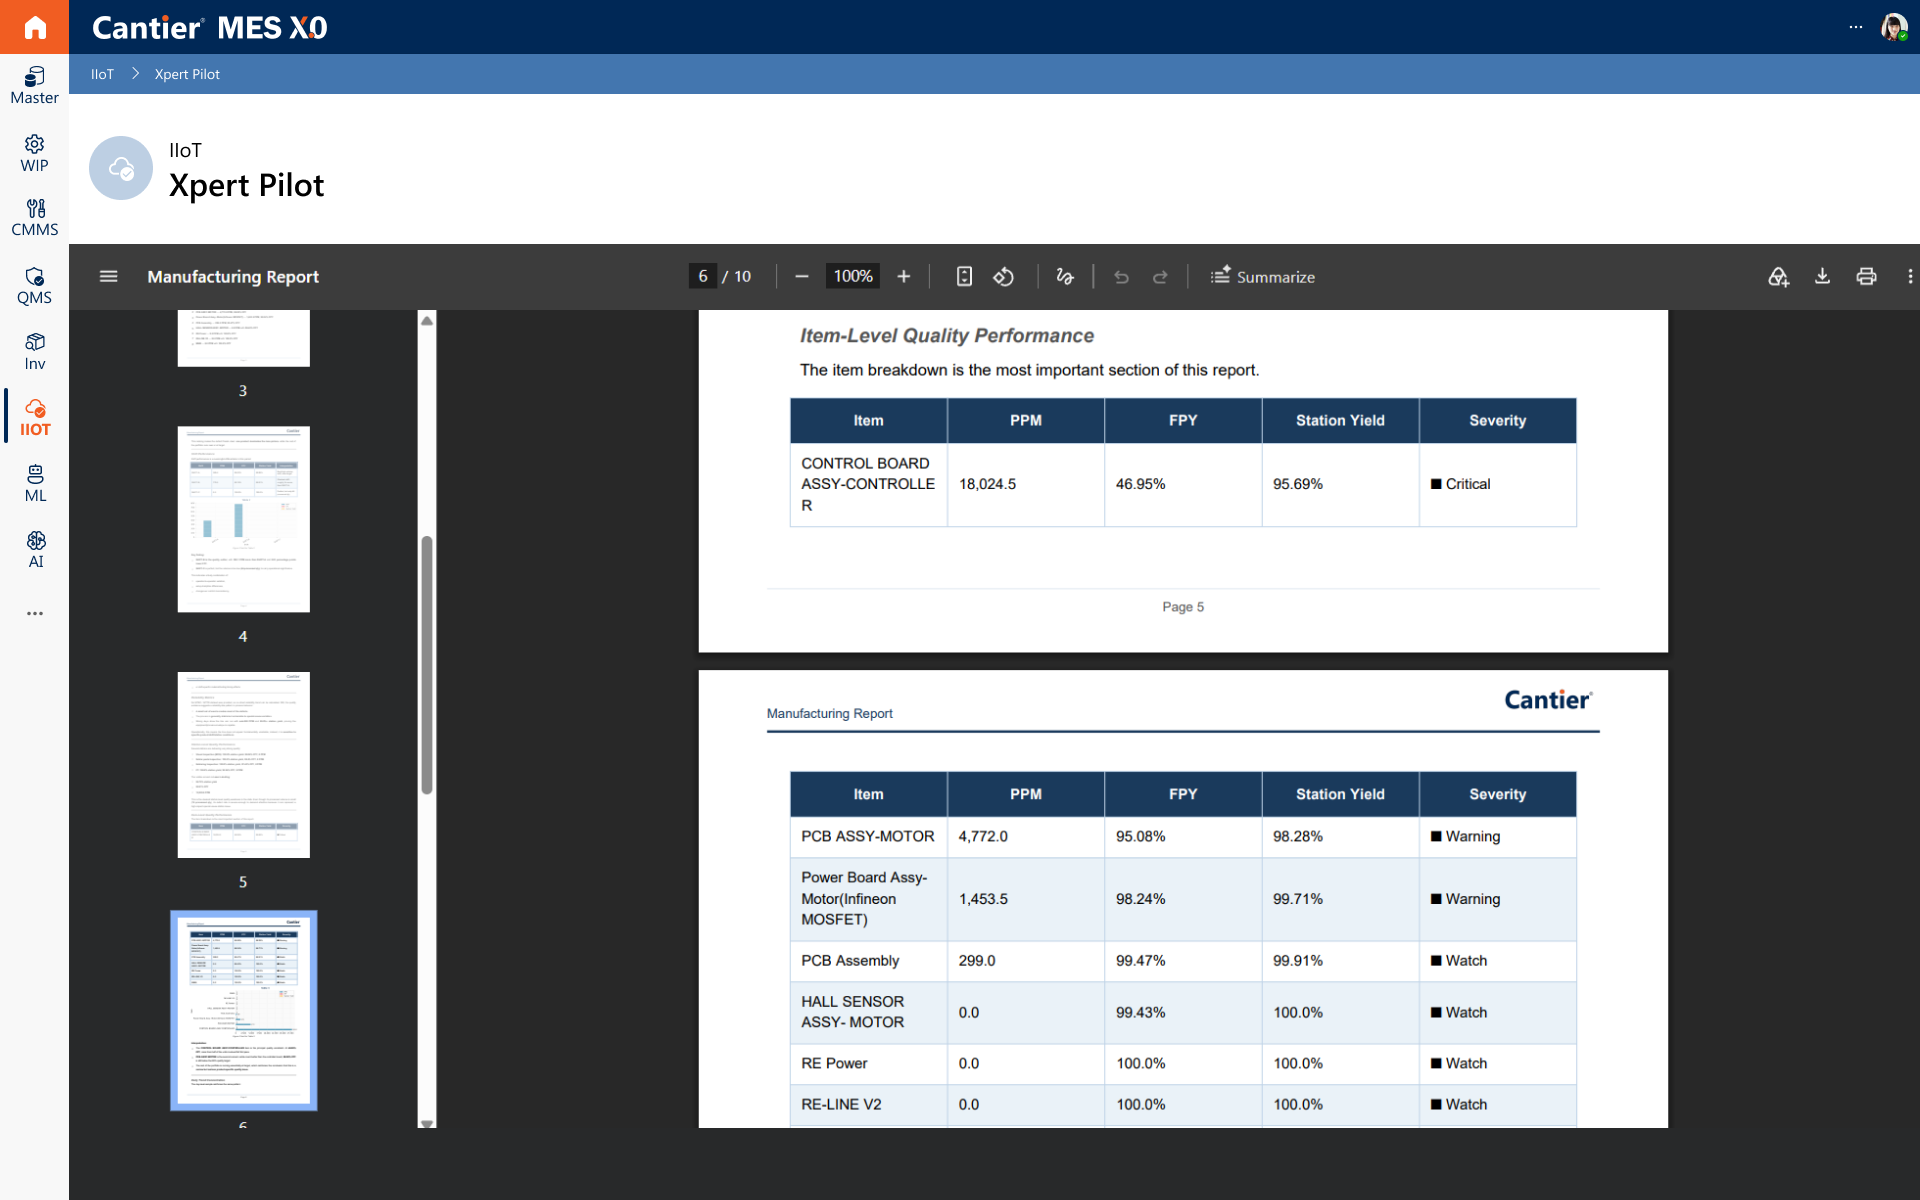This screenshot has height=1200, width=1920.
Task: Select page 4 thumbnail
Action: 243,519
